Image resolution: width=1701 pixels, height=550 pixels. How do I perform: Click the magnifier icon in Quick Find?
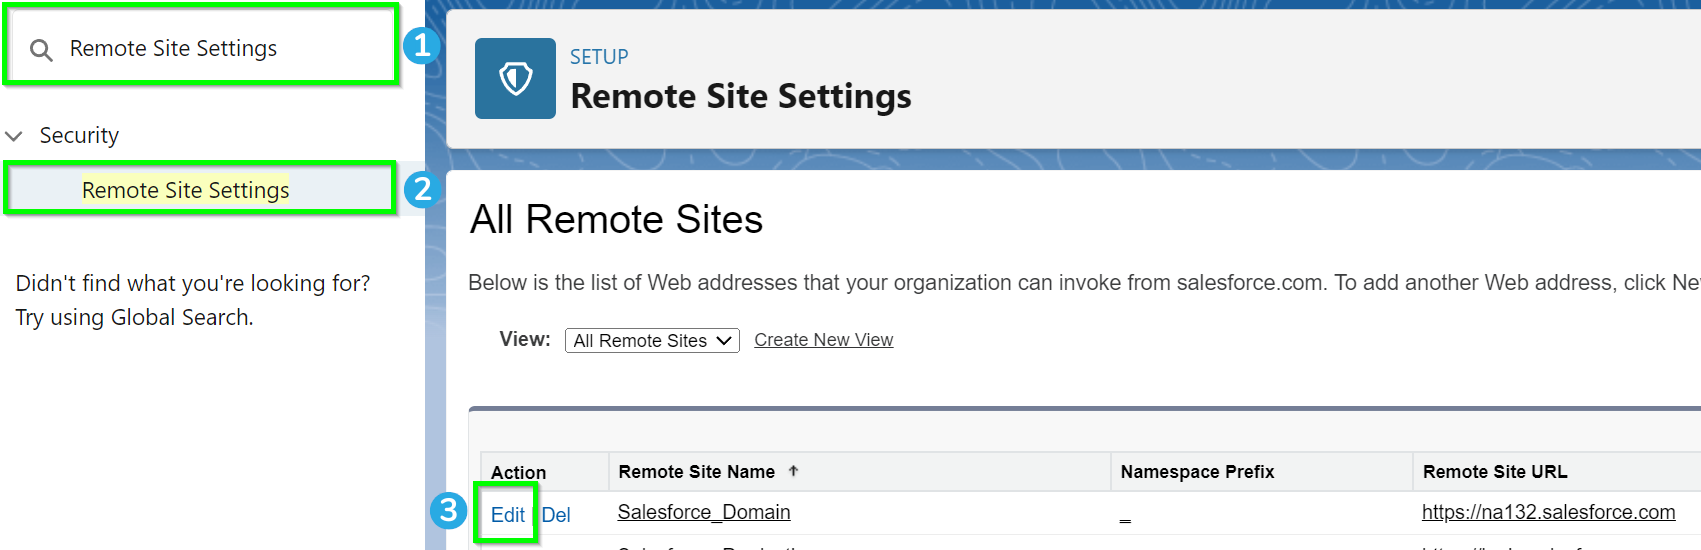coord(41,50)
